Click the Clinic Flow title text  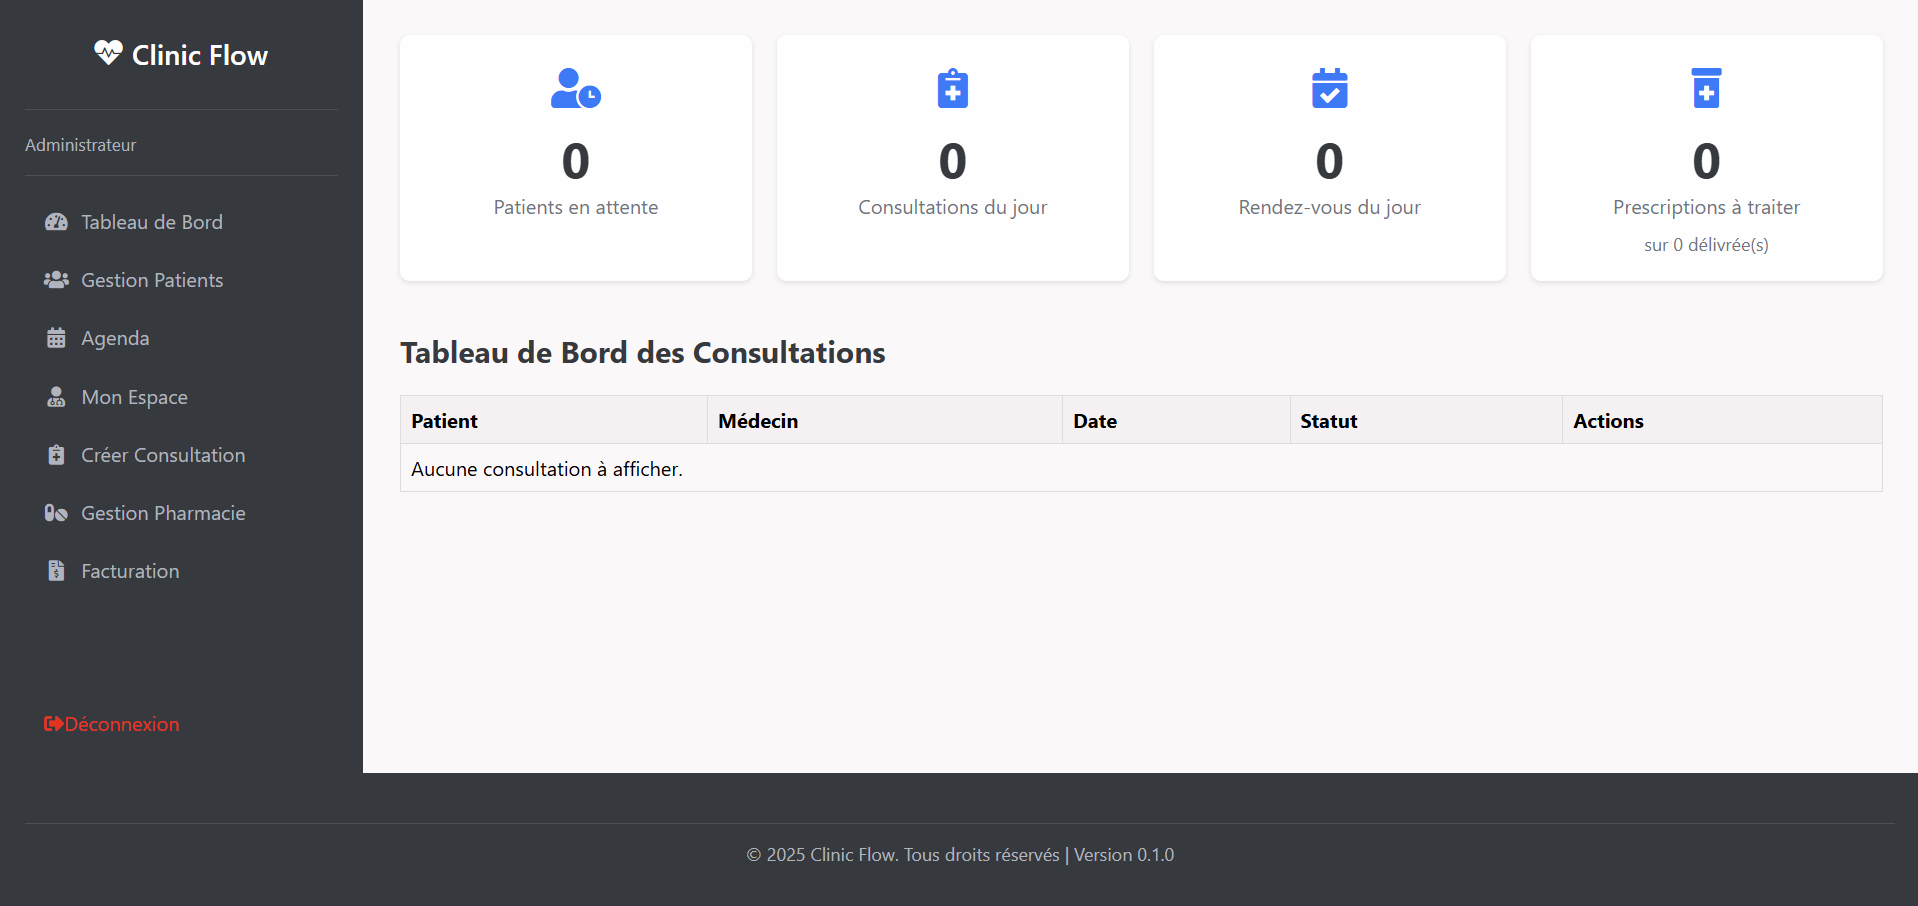click(200, 55)
